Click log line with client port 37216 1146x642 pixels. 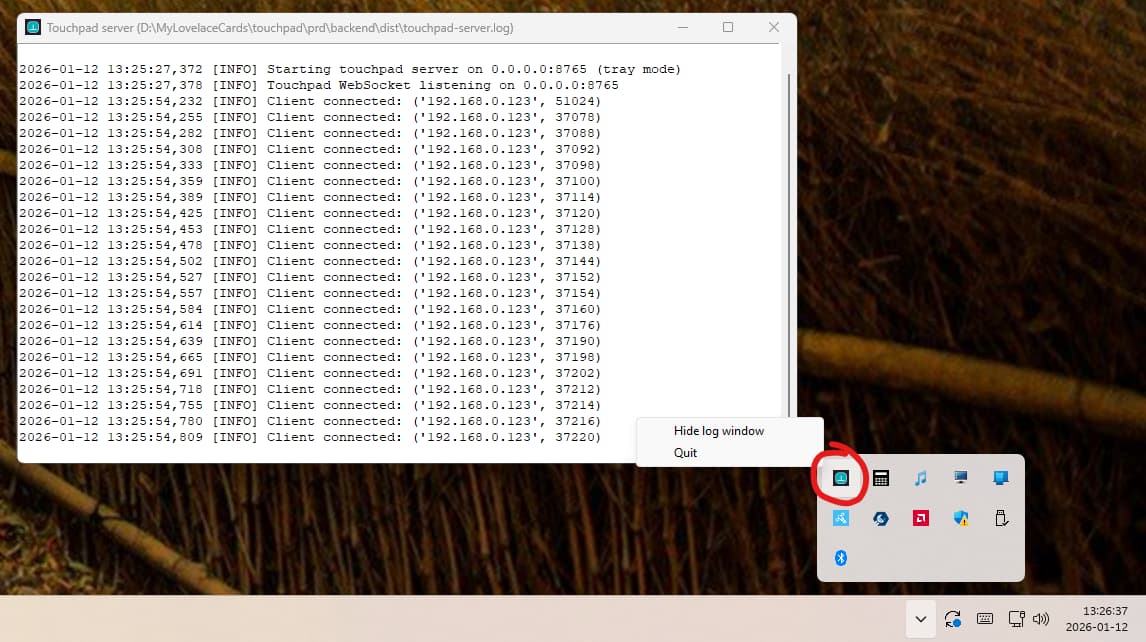tap(310, 422)
